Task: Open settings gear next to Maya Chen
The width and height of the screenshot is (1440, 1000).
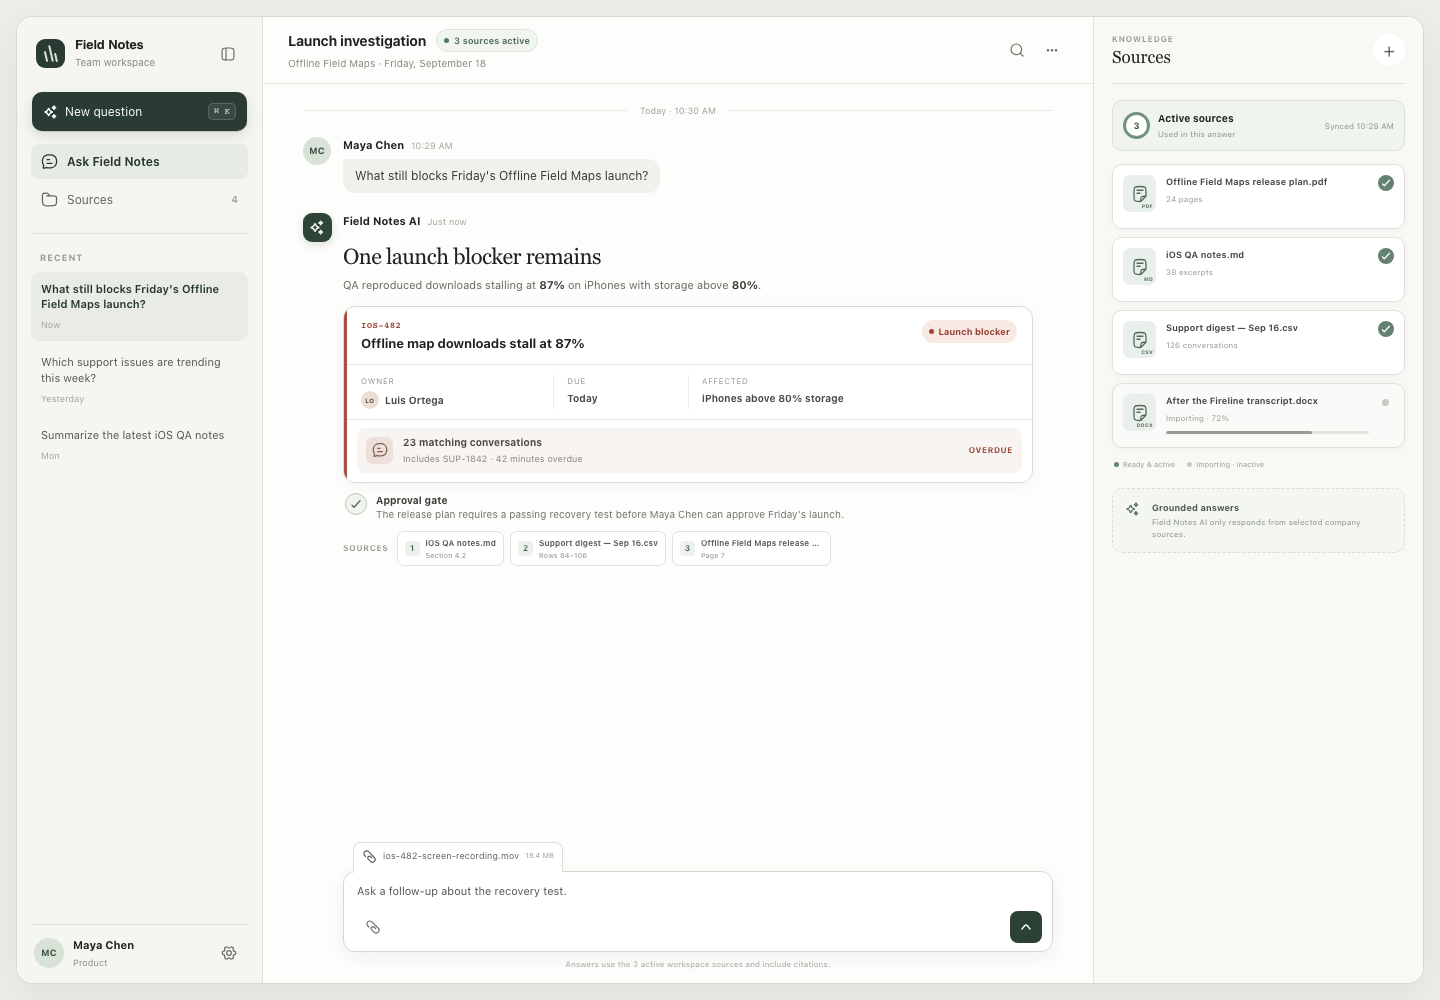Action: 229,953
